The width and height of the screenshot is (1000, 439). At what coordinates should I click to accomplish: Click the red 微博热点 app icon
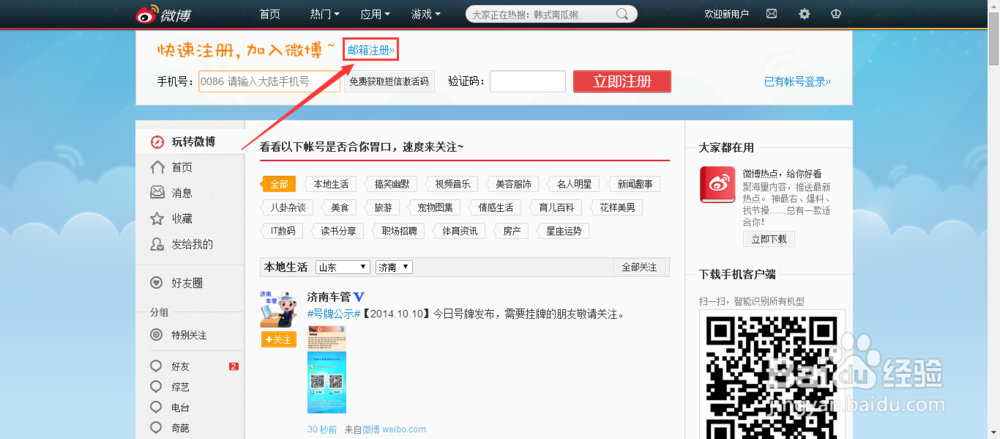pos(718,184)
